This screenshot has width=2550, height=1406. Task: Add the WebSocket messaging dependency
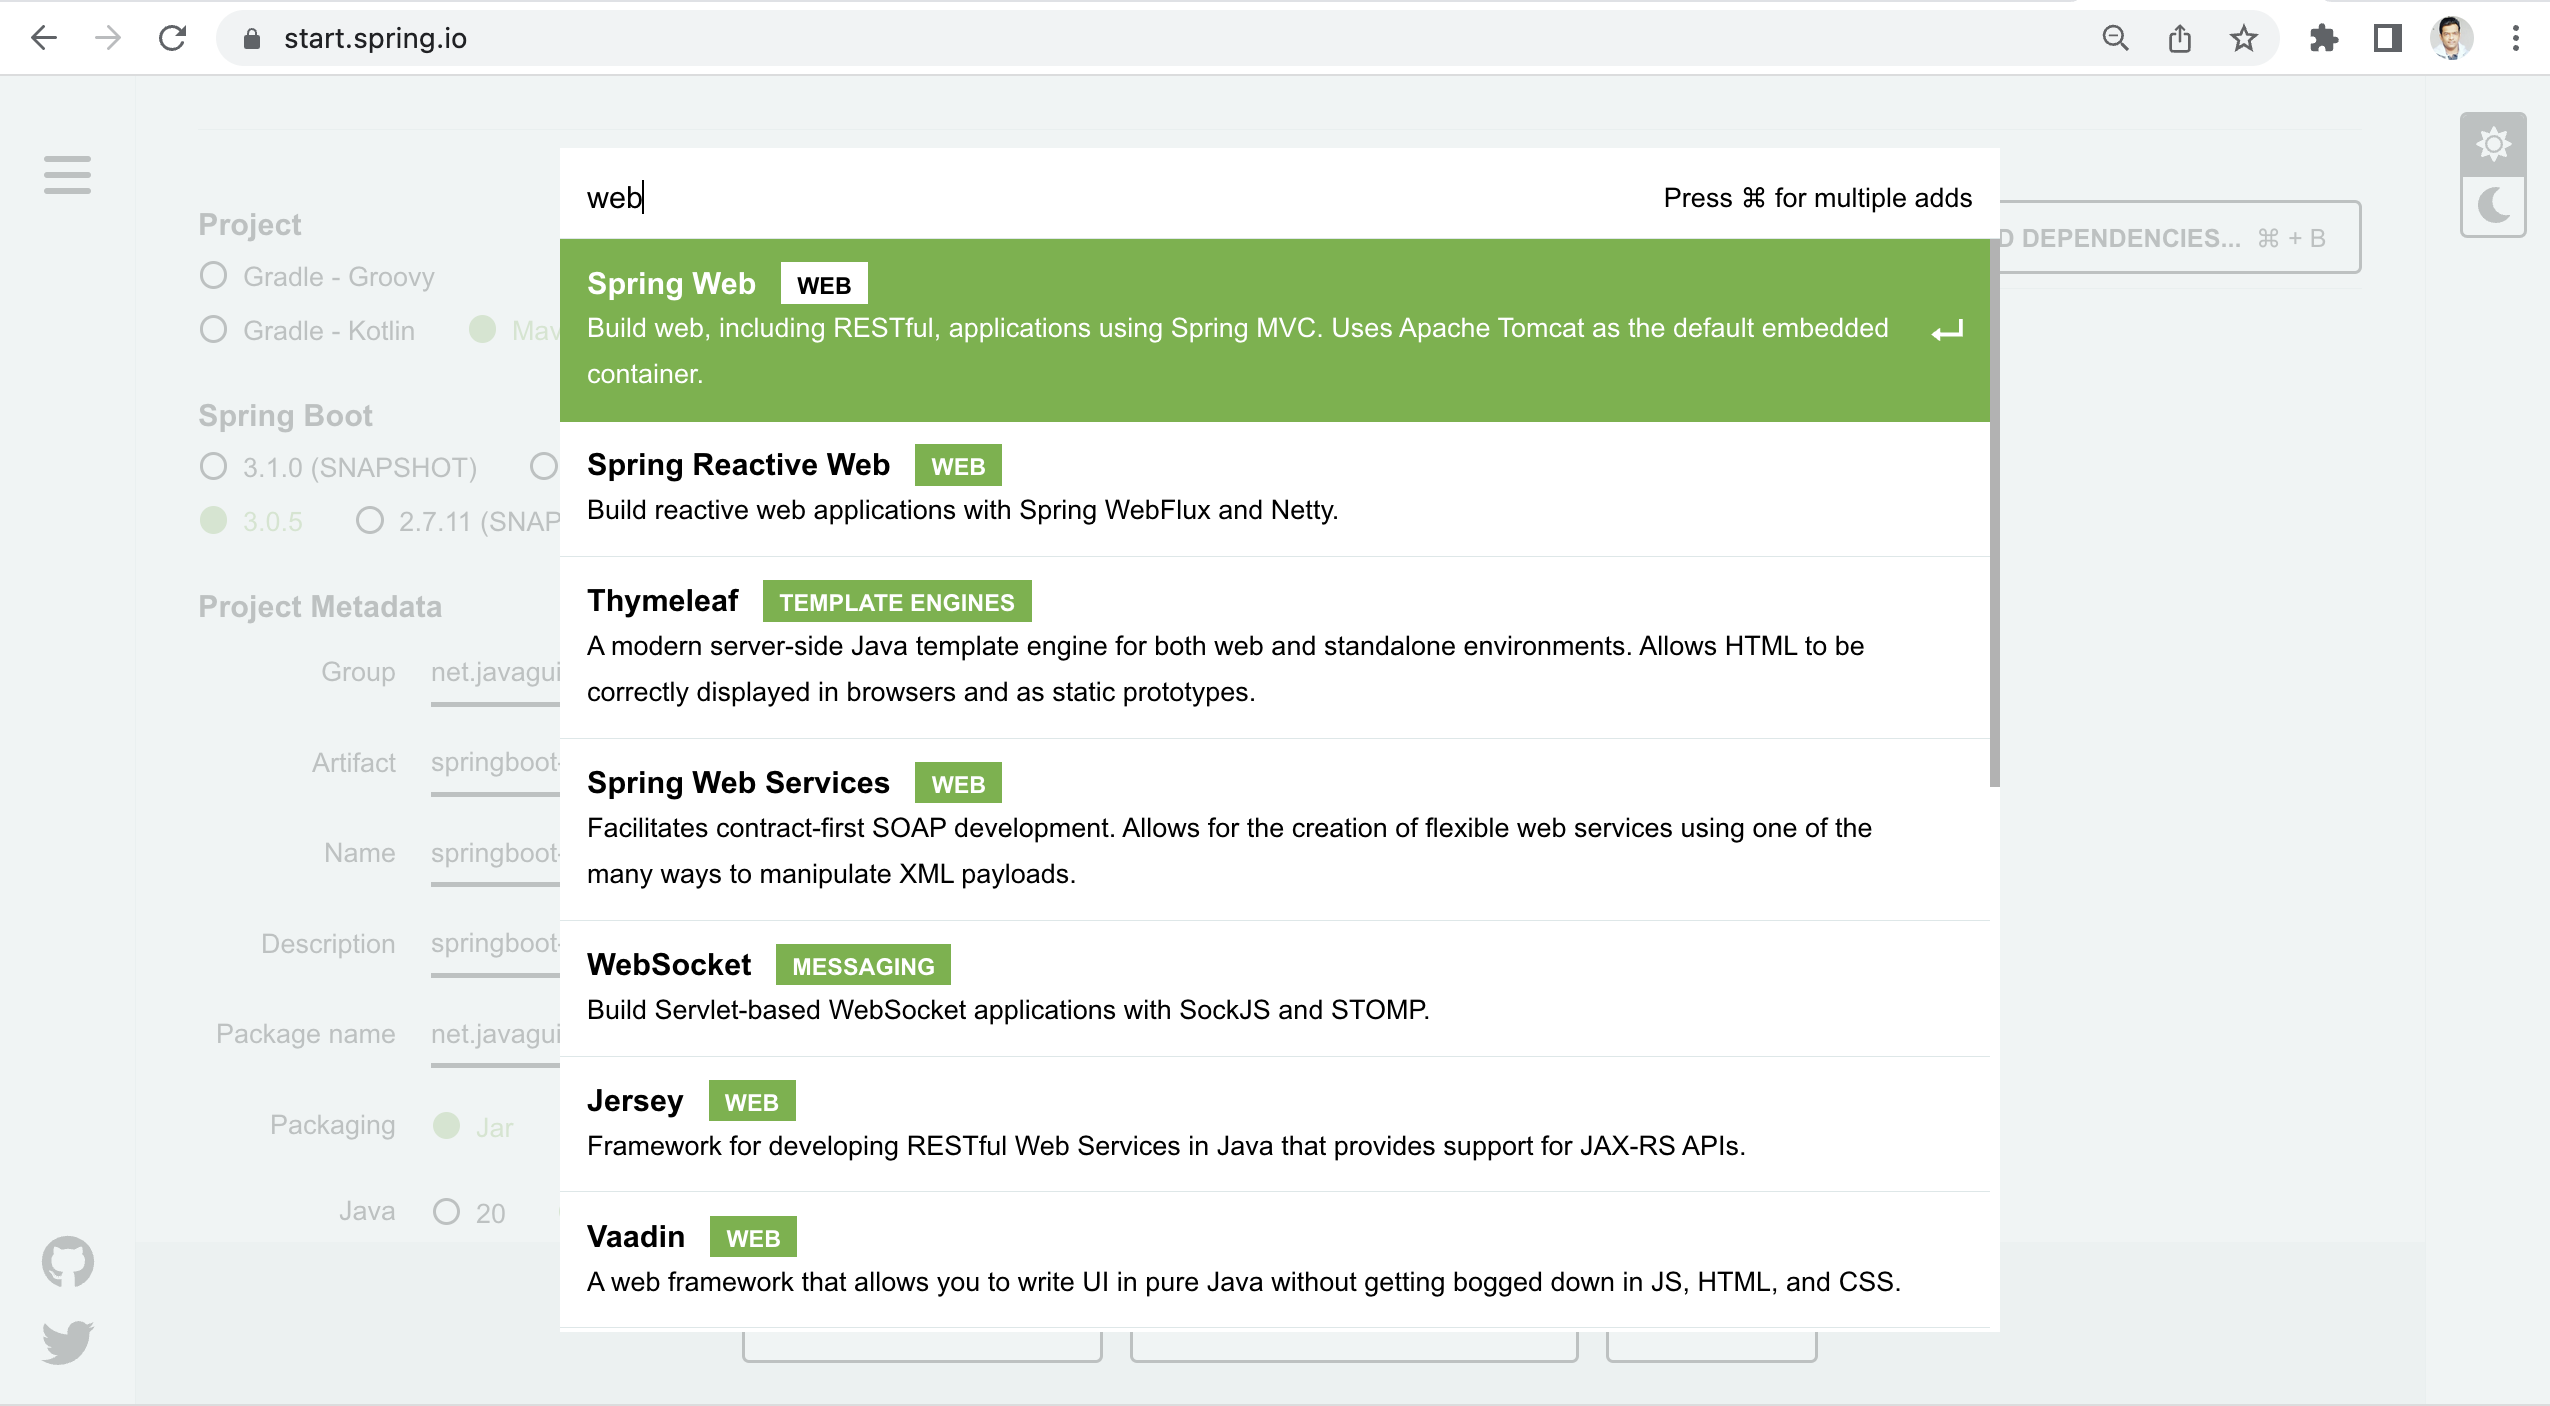[x=1275, y=989]
